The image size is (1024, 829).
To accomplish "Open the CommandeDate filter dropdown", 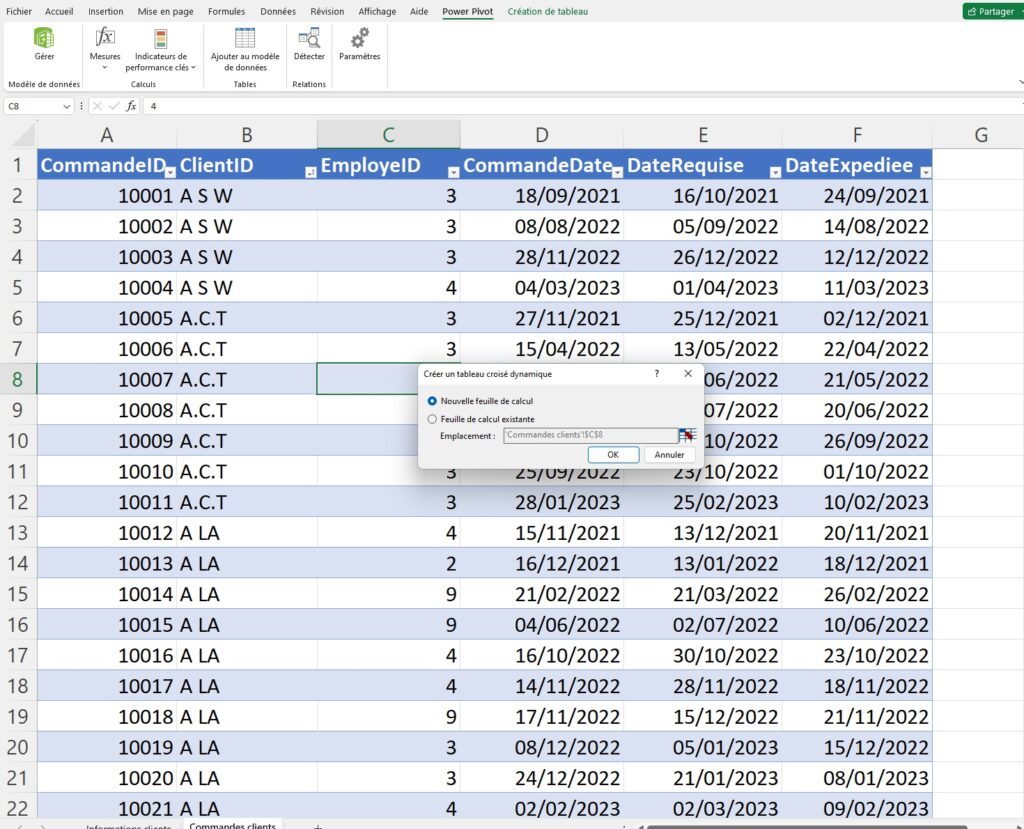I will click(x=616, y=172).
